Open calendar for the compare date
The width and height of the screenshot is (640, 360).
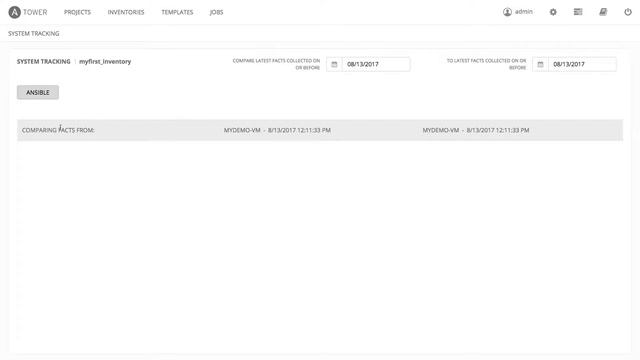coord(334,64)
